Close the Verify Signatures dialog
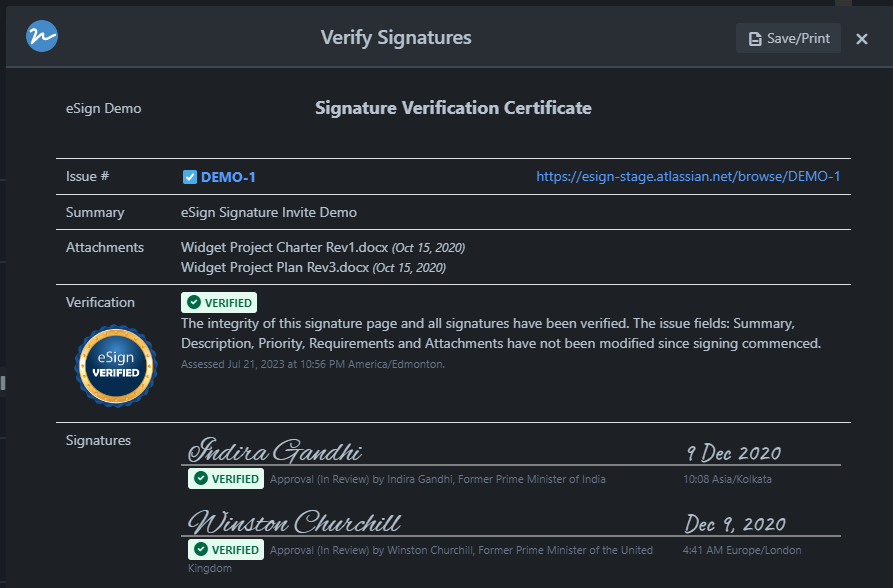This screenshot has width=893, height=588. point(862,39)
